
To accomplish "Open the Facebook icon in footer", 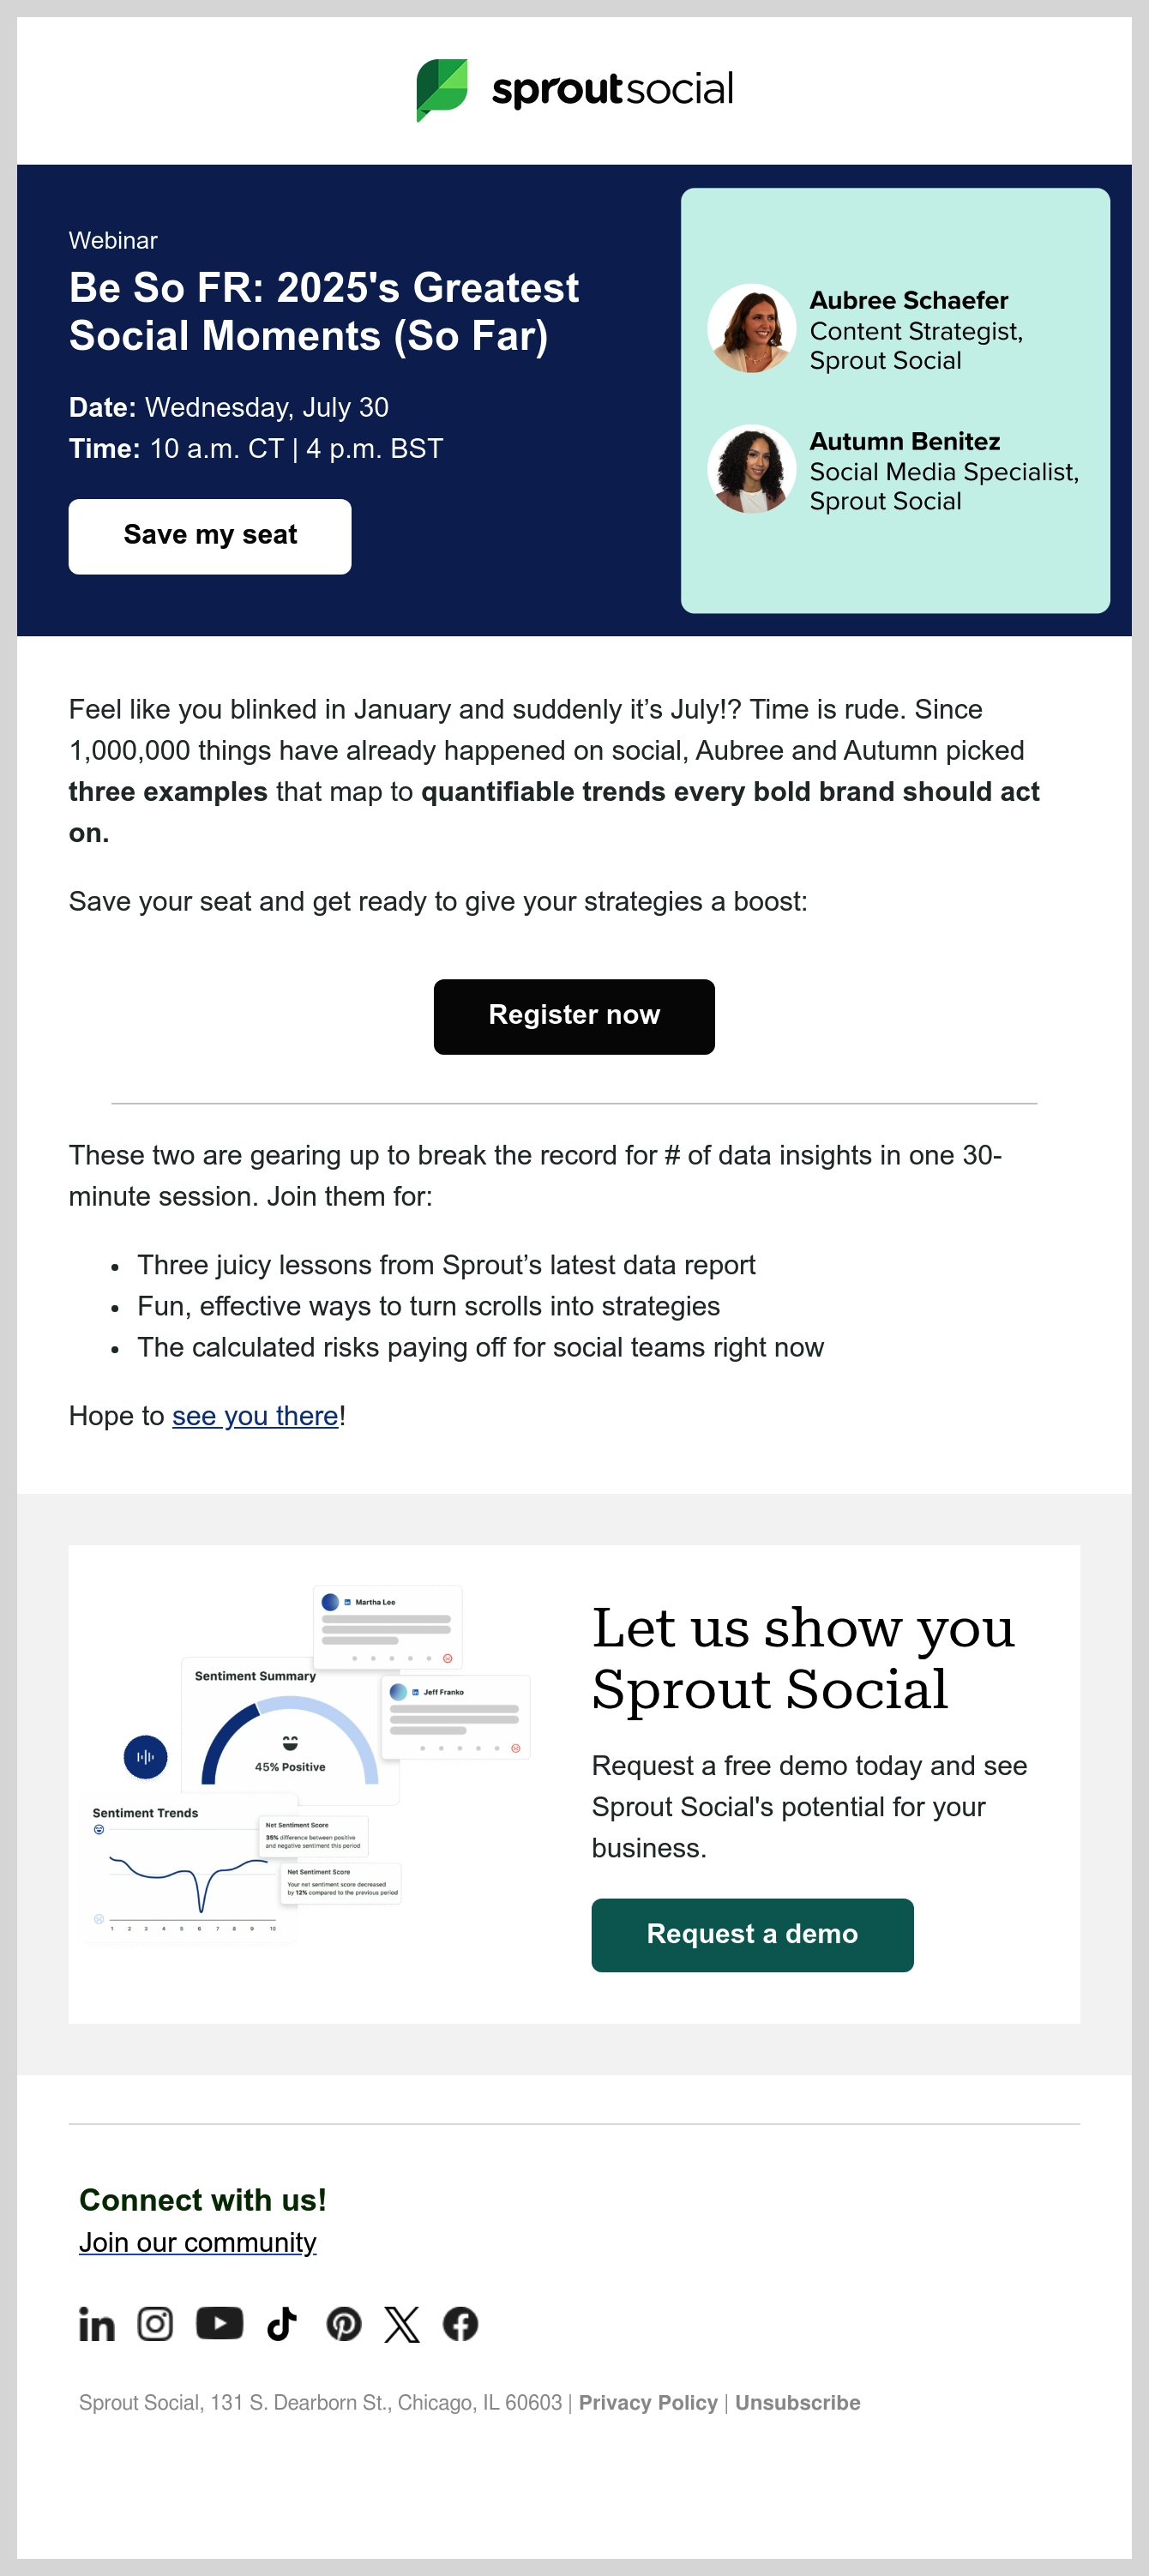I will click(460, 2324).
